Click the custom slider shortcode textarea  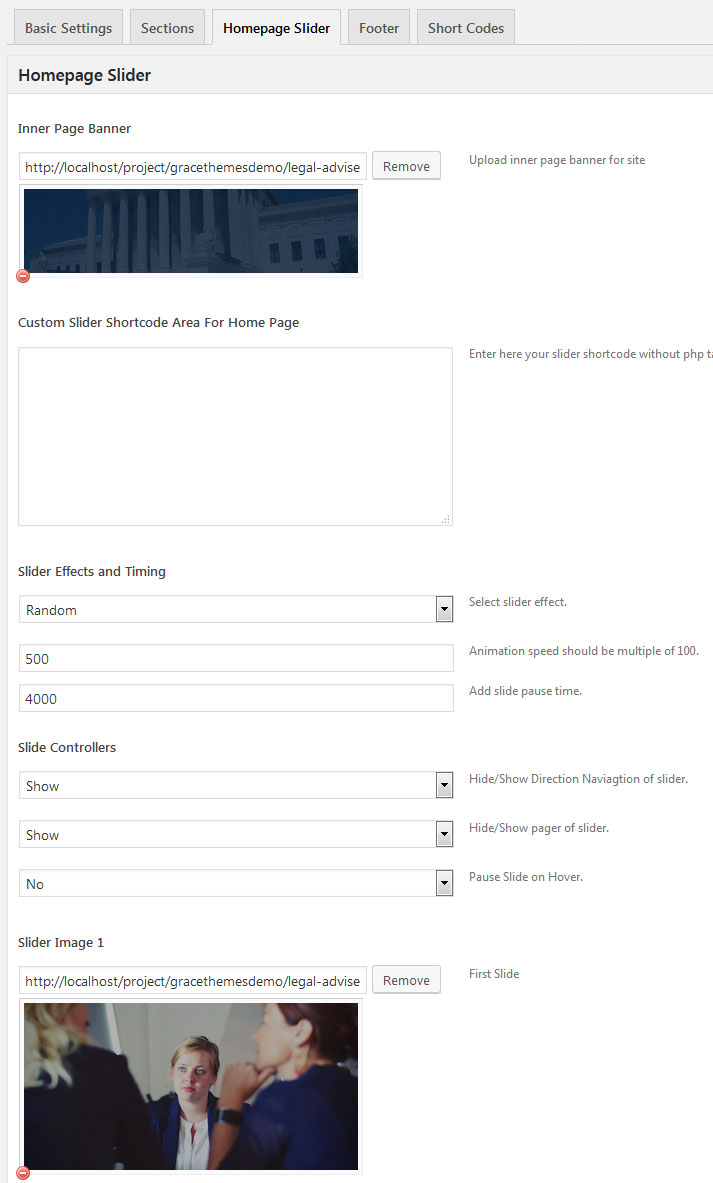tap(235, 436)
